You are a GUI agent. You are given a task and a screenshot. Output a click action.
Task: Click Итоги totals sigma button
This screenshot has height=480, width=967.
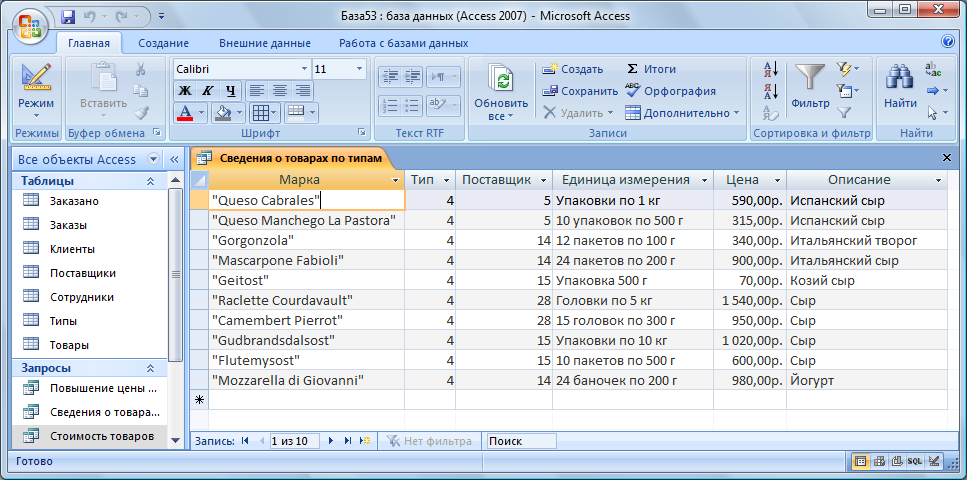[651, 69]
